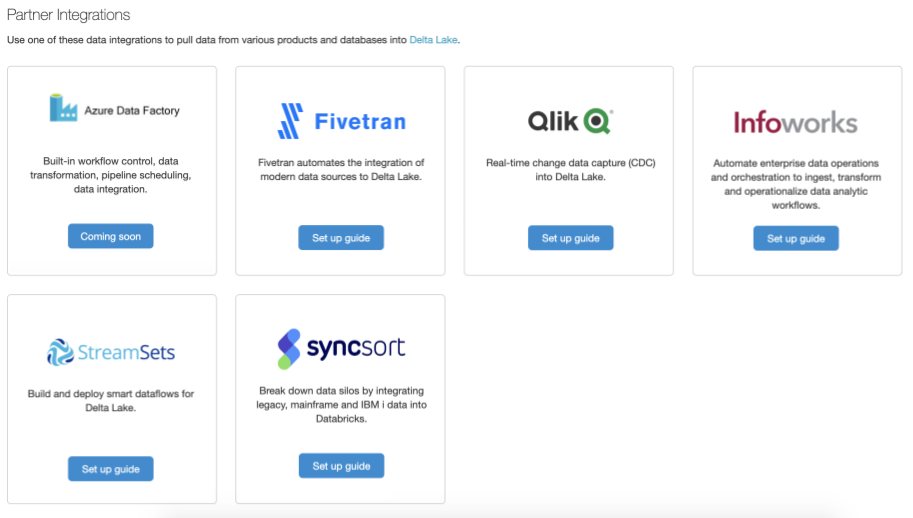Open StreamSets' Set up guide
Screen dimensions: 913x518
(111, 469)
